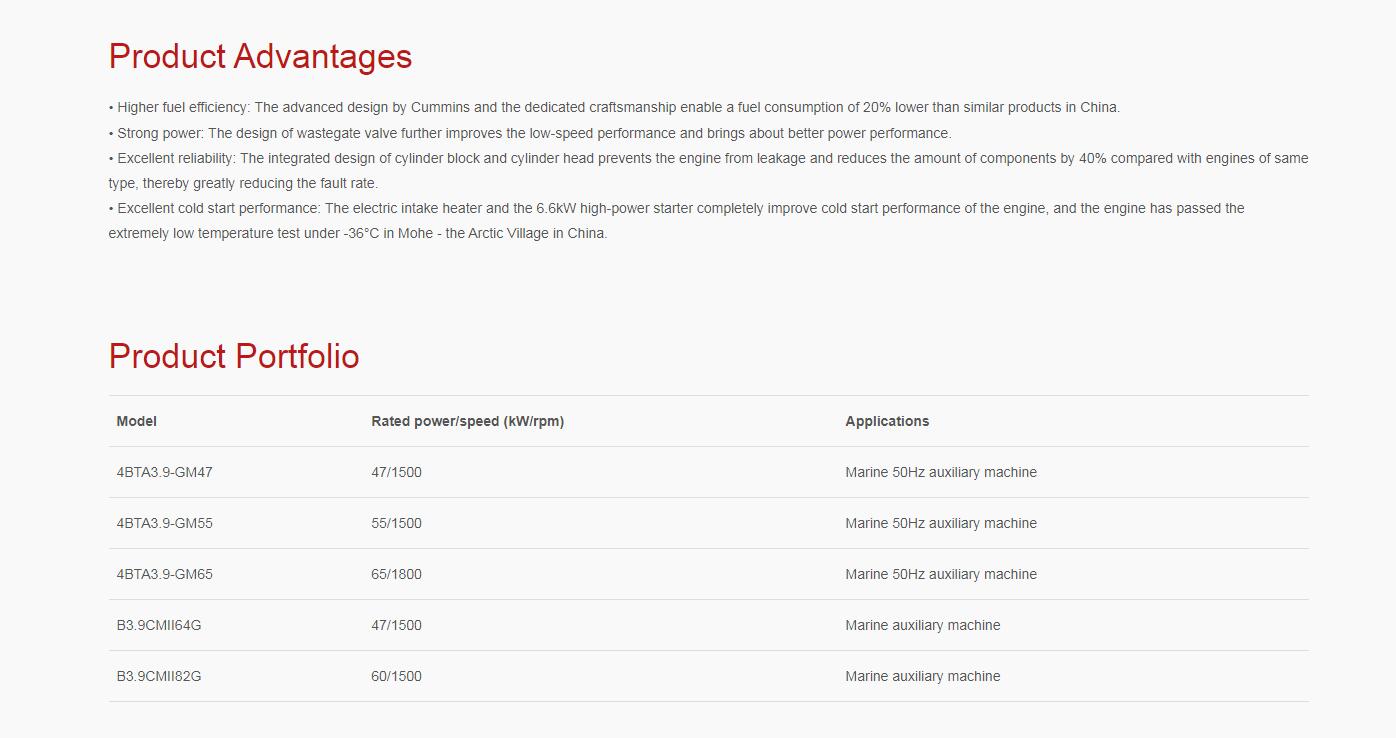This screenshot has width=1396, height=738.
Task: Click the Product Advantages heading
Action: point(260,57)
